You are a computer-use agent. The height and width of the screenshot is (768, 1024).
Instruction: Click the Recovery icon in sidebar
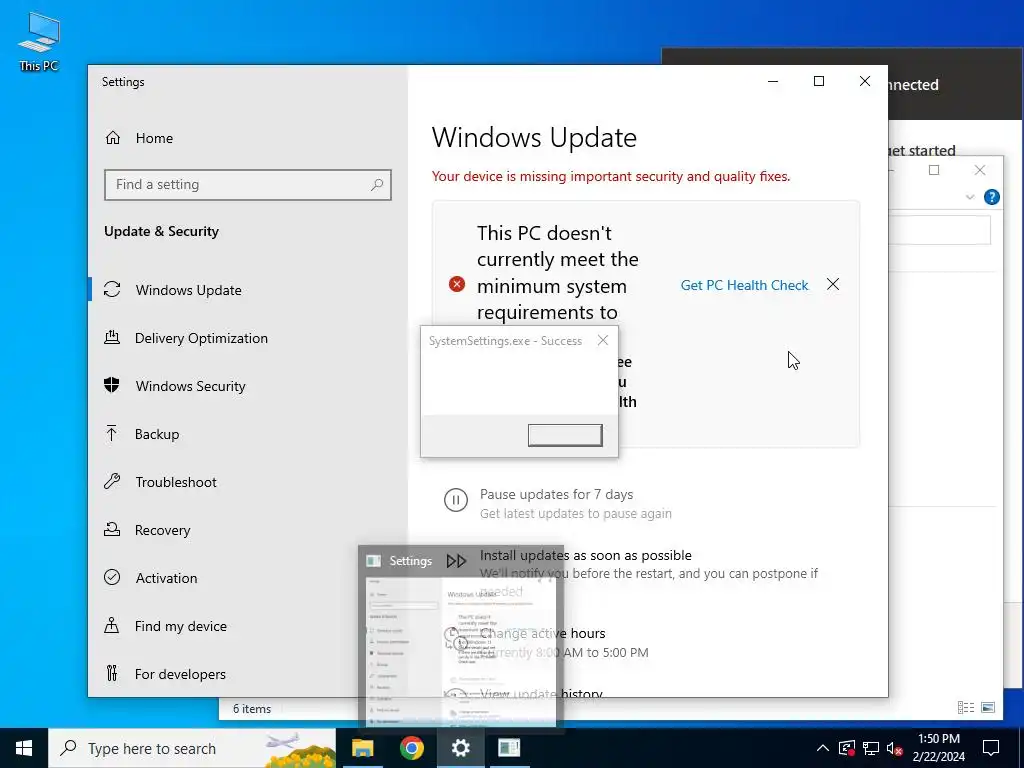point(112,529)
